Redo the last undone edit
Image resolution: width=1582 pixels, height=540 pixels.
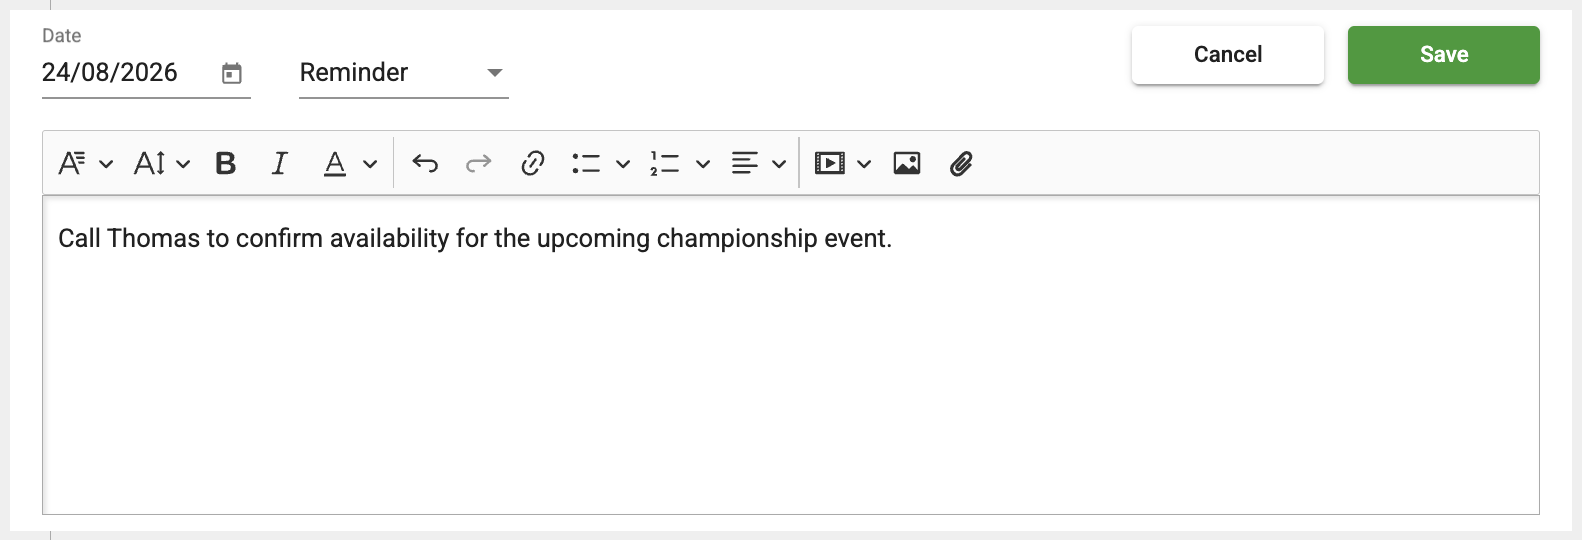[x=479, y=163]
